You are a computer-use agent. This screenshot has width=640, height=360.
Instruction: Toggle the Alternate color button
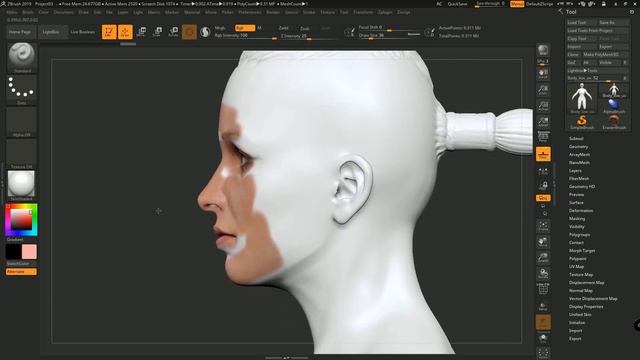pyautogui.click(x=21, y=271)
